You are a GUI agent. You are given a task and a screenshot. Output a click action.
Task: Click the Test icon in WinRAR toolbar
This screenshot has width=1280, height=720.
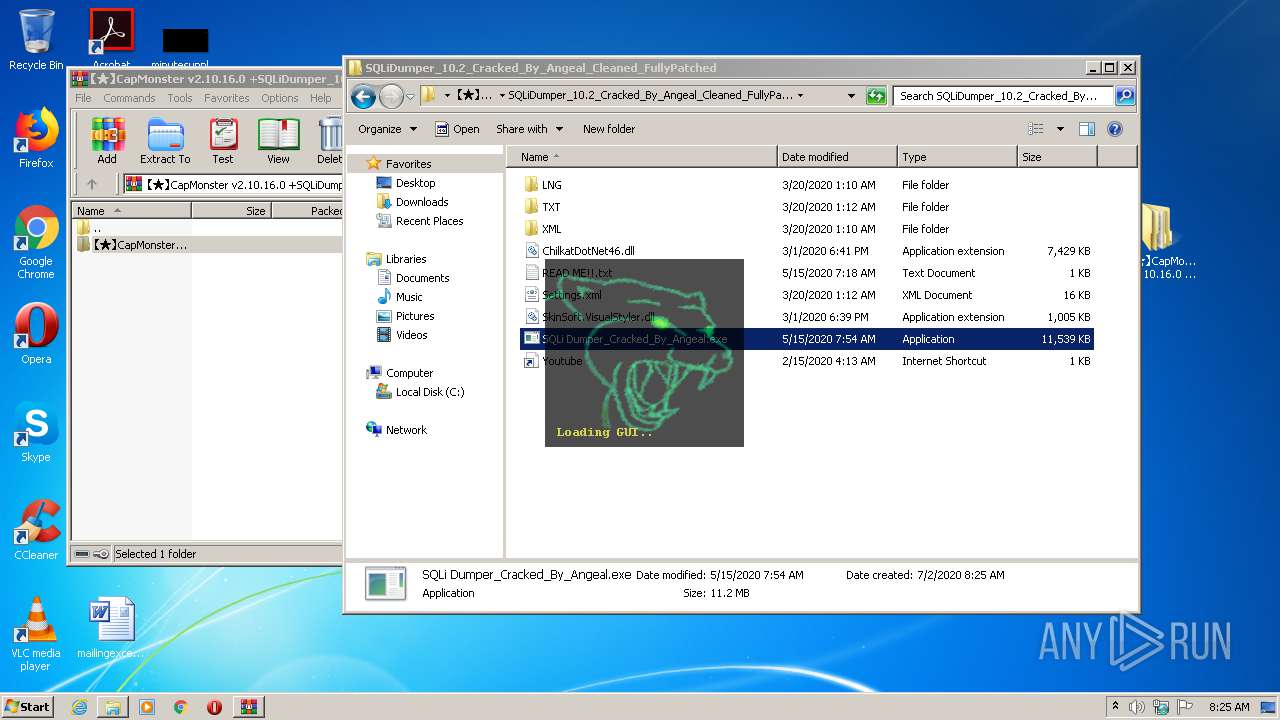[x=223, y=141]
